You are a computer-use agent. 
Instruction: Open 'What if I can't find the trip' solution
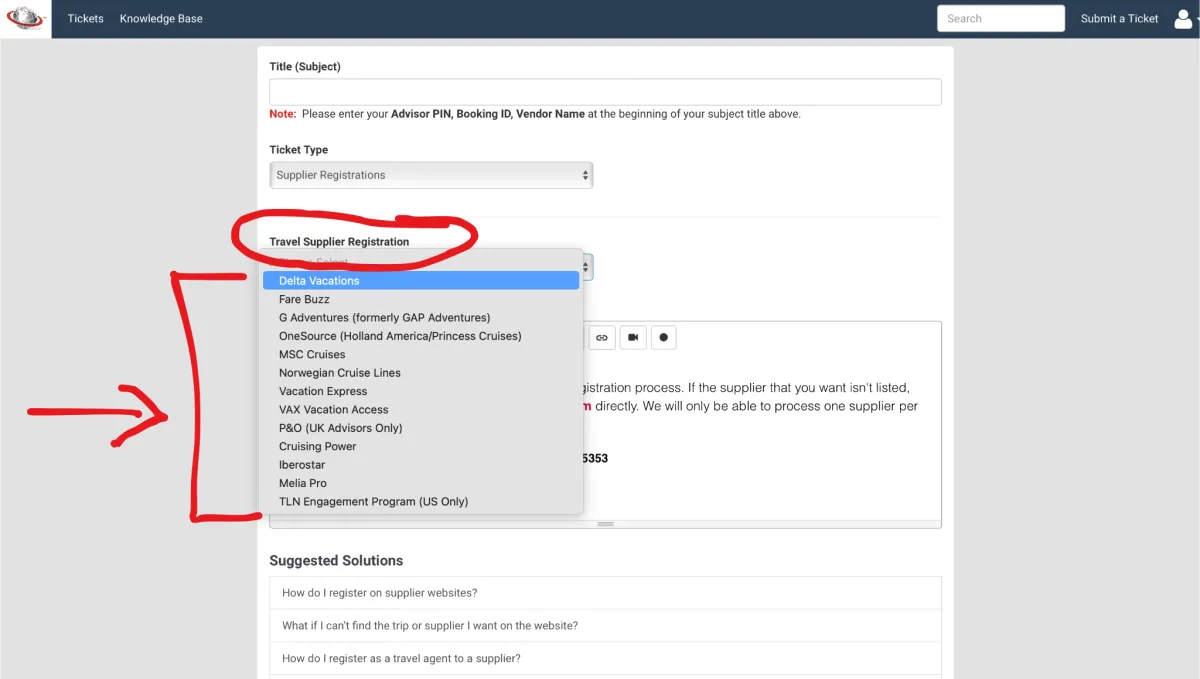(605, 626)
